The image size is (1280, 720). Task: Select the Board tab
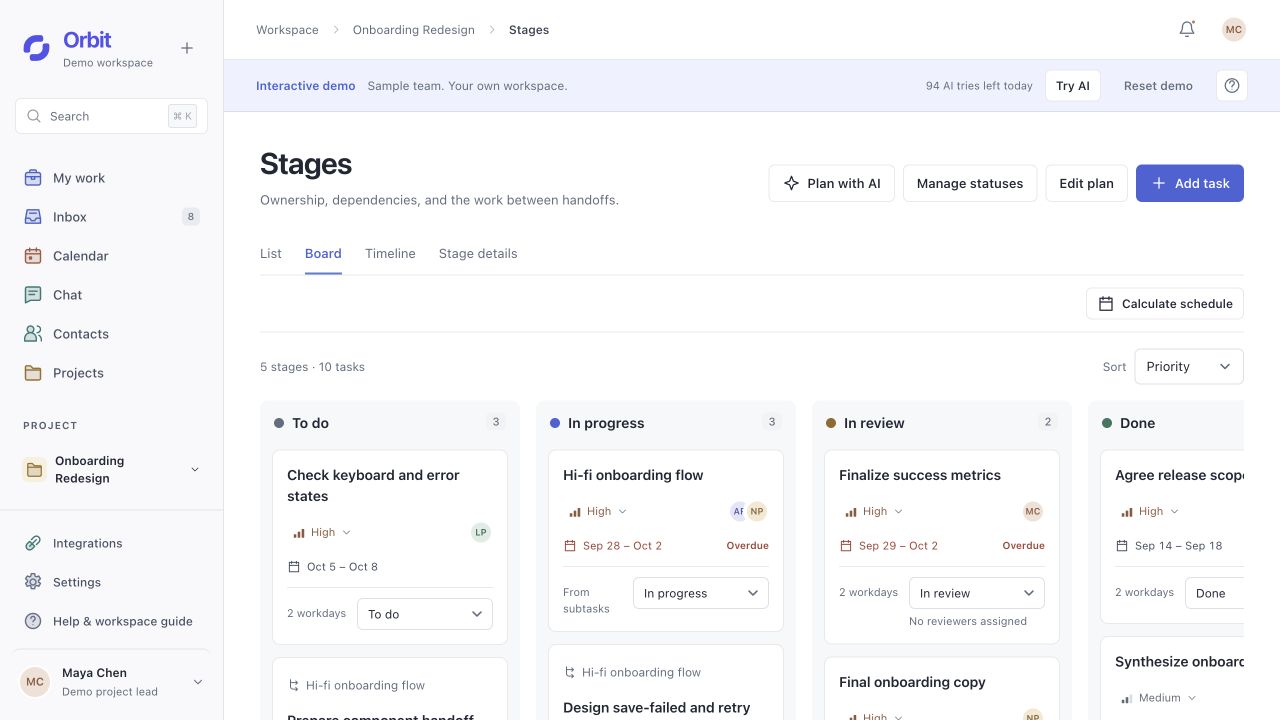pos(323,254)
